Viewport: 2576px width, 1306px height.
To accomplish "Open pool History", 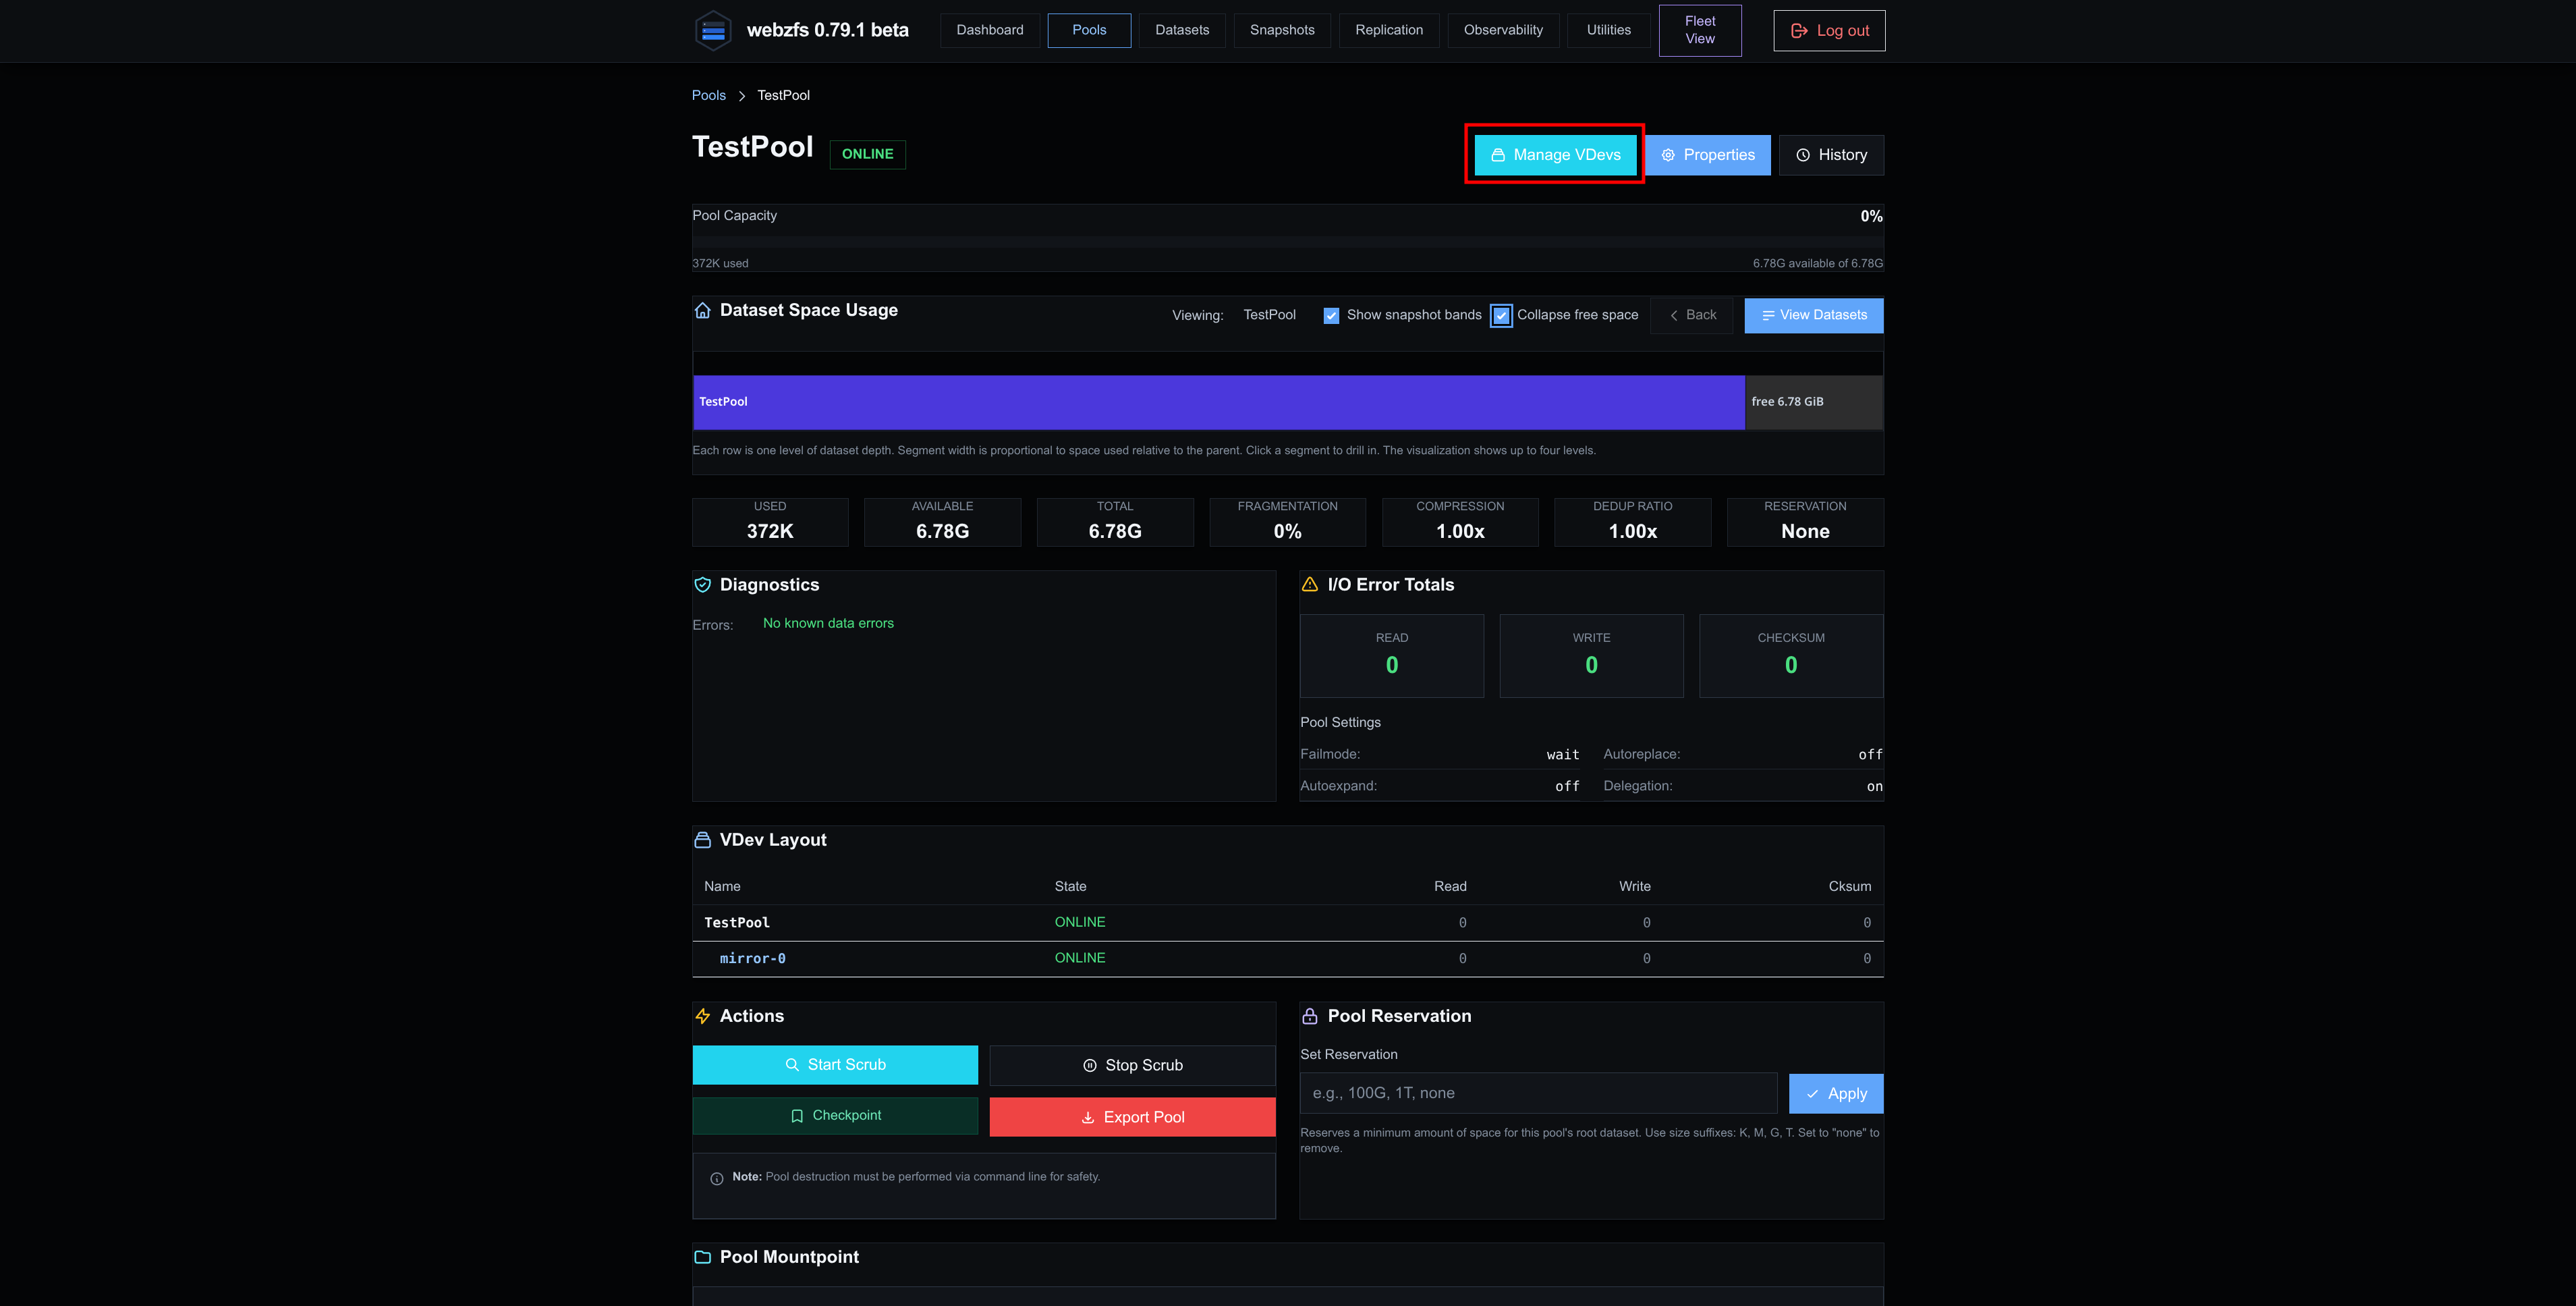I will tap(1831, 155).
